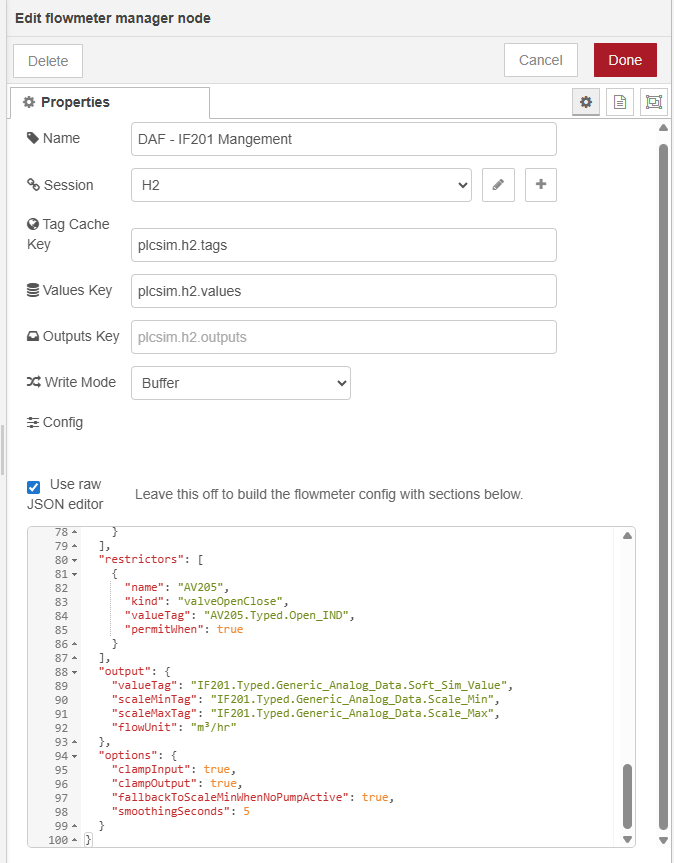The image size is (674, 863).
Task: Click JSON editor scroll up arrow
Action: [627, 536]
